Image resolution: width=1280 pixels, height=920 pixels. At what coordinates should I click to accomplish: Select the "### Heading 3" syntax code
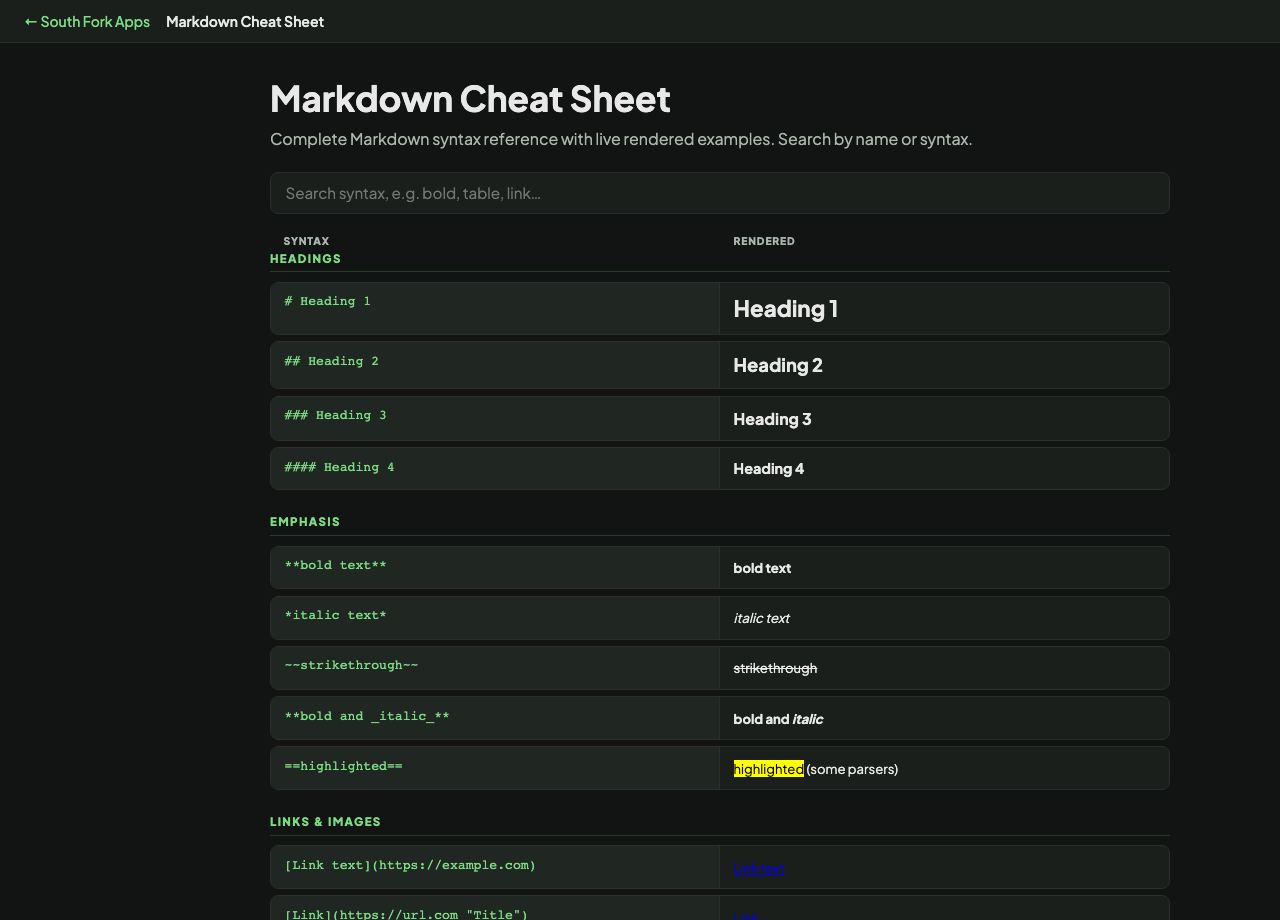(x=335, y=415)
